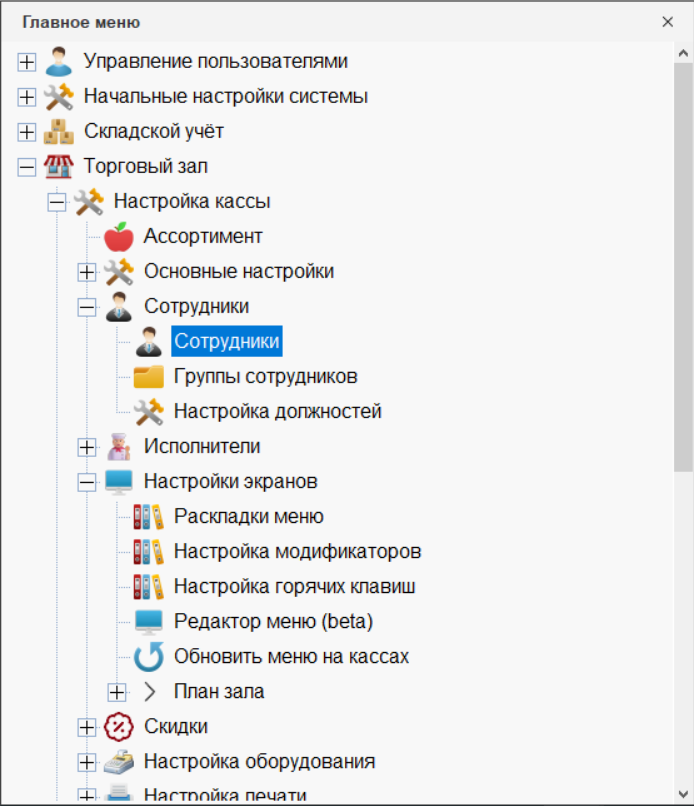The image size is (694, 806).
Task: Expand the План зала node
Action: point(117,692)
